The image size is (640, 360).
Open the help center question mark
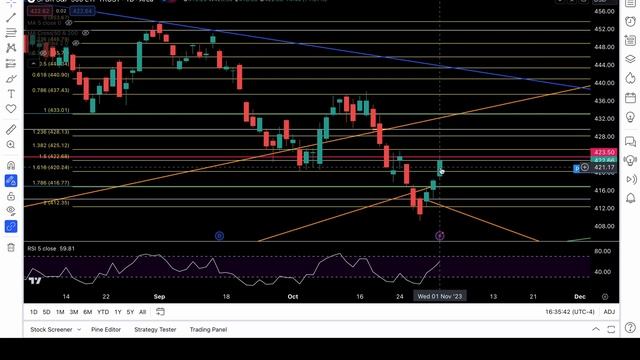click(x=630, y=327)
